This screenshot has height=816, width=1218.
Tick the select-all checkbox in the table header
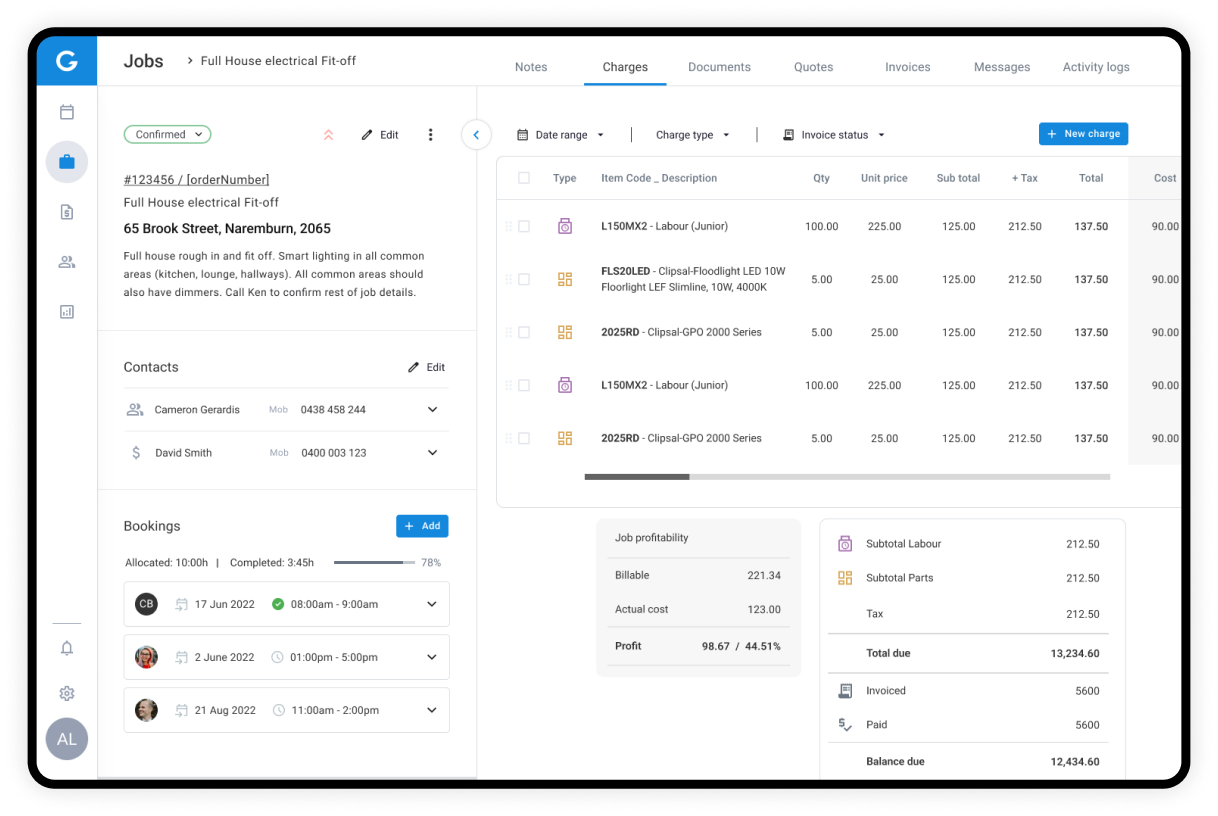[524, 178]
